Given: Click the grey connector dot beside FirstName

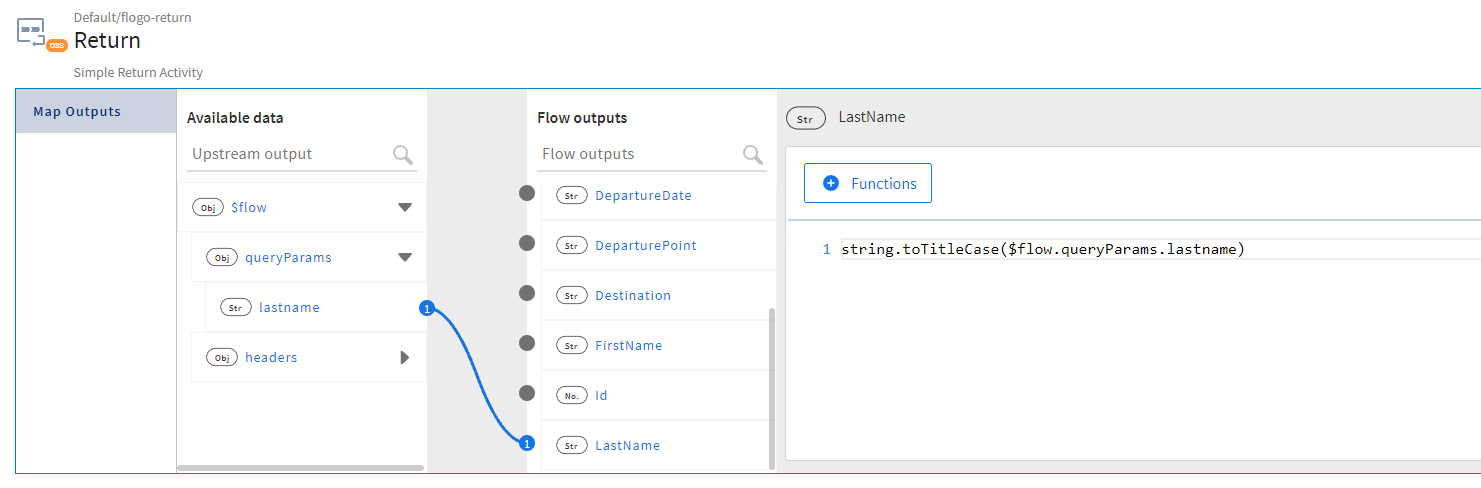Looking at the screenshot, I should point(527,344).
